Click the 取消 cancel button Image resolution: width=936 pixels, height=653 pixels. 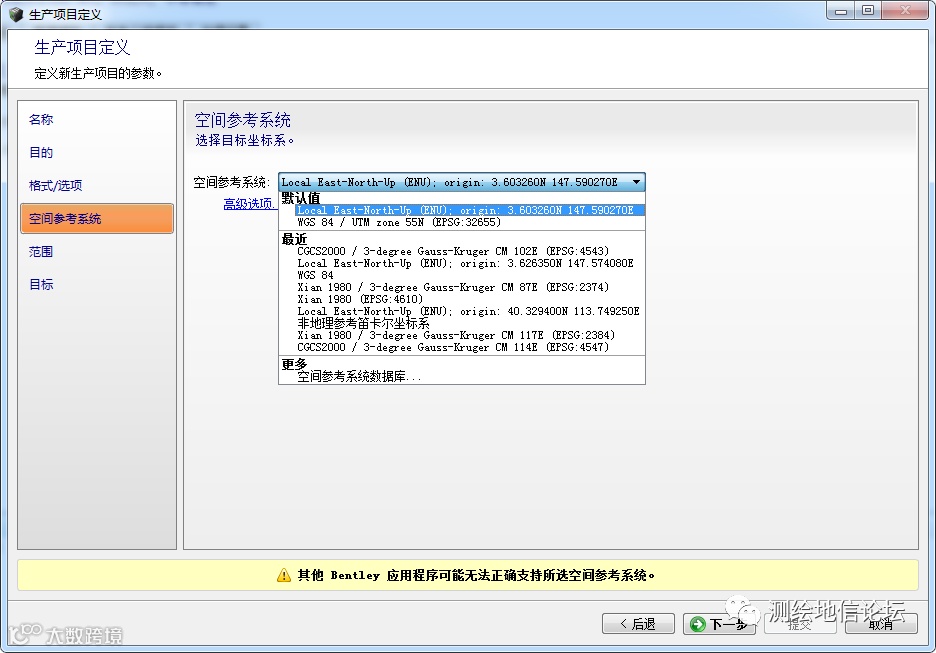(881, 624)
